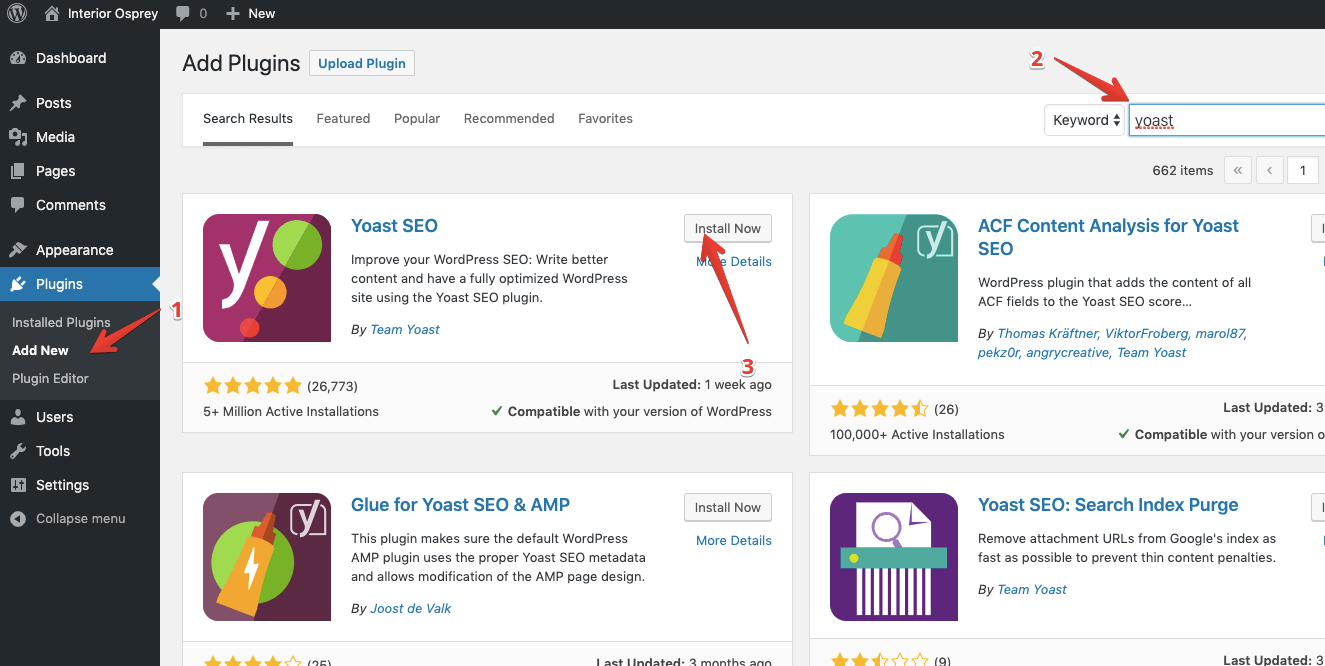Open the Interior Osprey site name link

[x=113, y=14]
